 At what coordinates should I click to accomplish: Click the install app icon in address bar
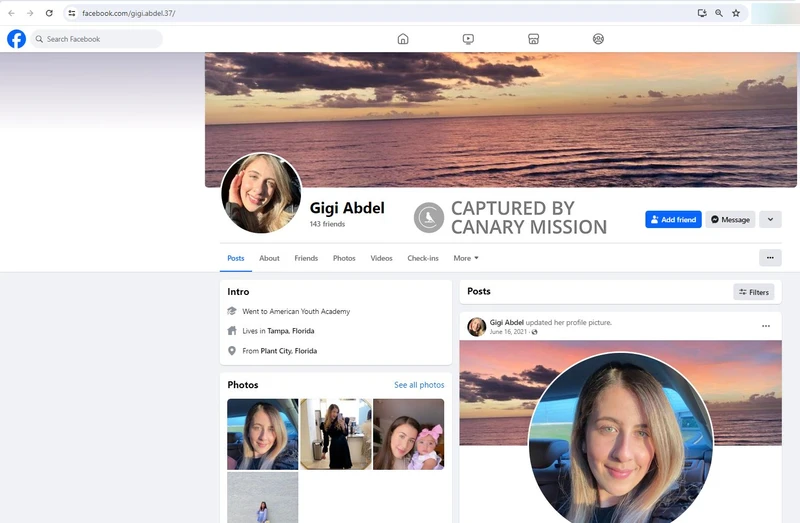pos(702,13)
